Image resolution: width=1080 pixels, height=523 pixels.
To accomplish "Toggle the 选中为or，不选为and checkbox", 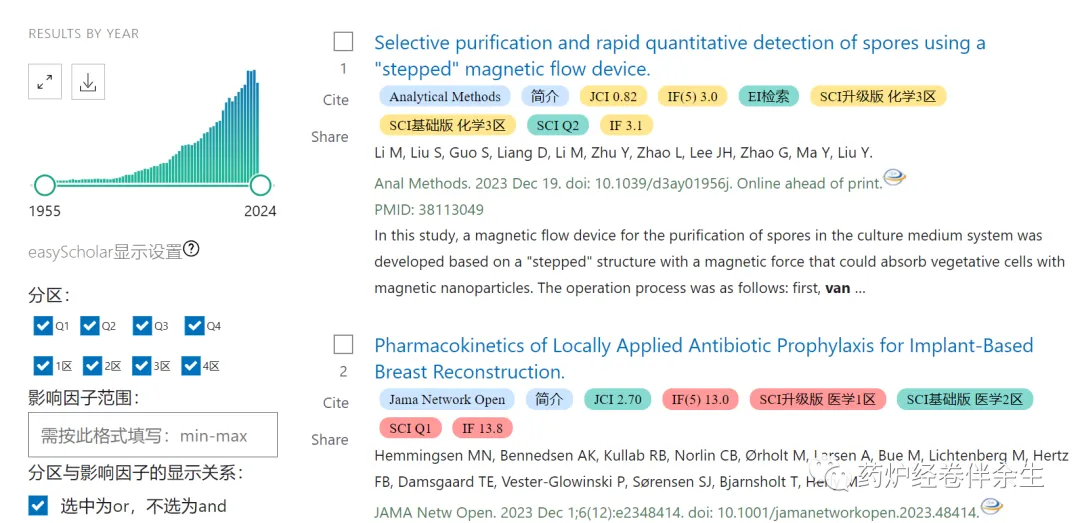I will [38, 505].
